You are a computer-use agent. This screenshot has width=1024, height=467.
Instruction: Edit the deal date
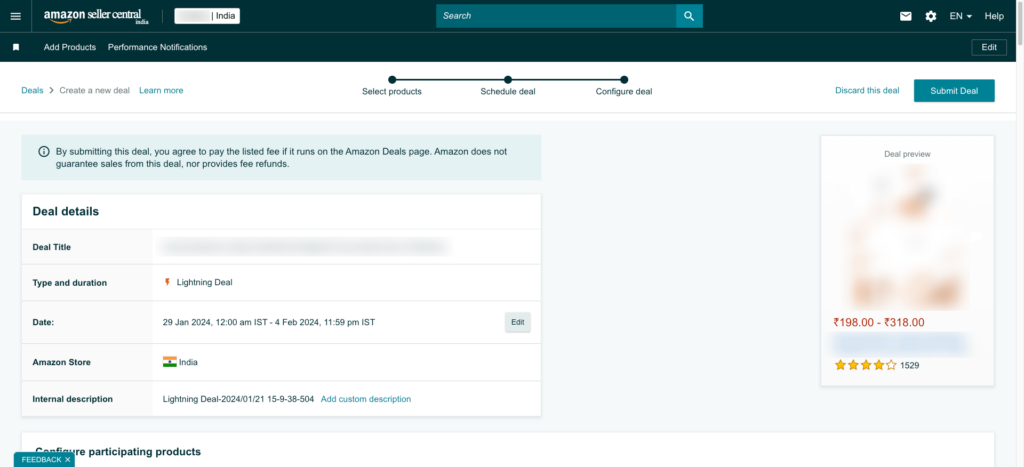(x=517, y=322)
